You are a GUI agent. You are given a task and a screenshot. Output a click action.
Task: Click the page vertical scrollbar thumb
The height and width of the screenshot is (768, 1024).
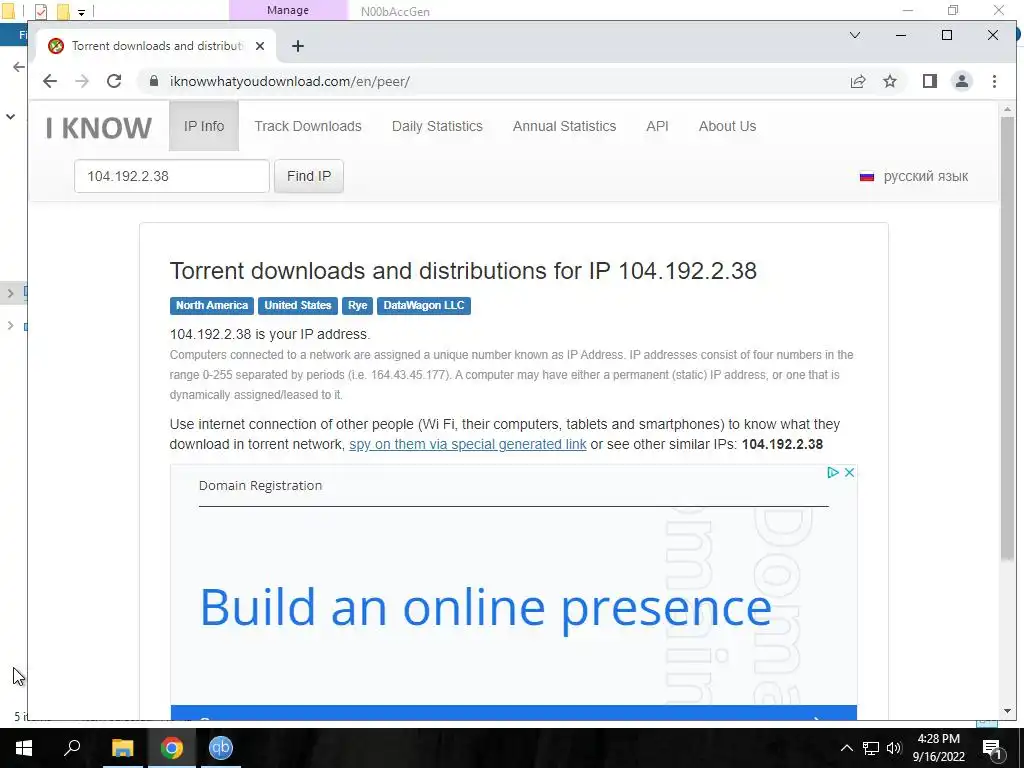pyautogui.click(x=1007, y=338)
